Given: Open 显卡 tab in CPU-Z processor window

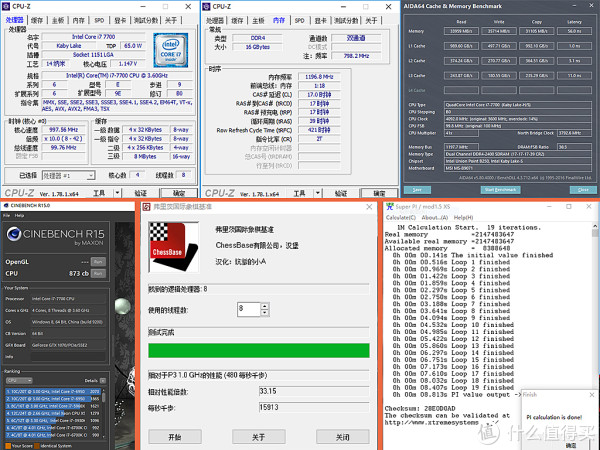Looking at the screenshot, I should click(x=120, y=20).
